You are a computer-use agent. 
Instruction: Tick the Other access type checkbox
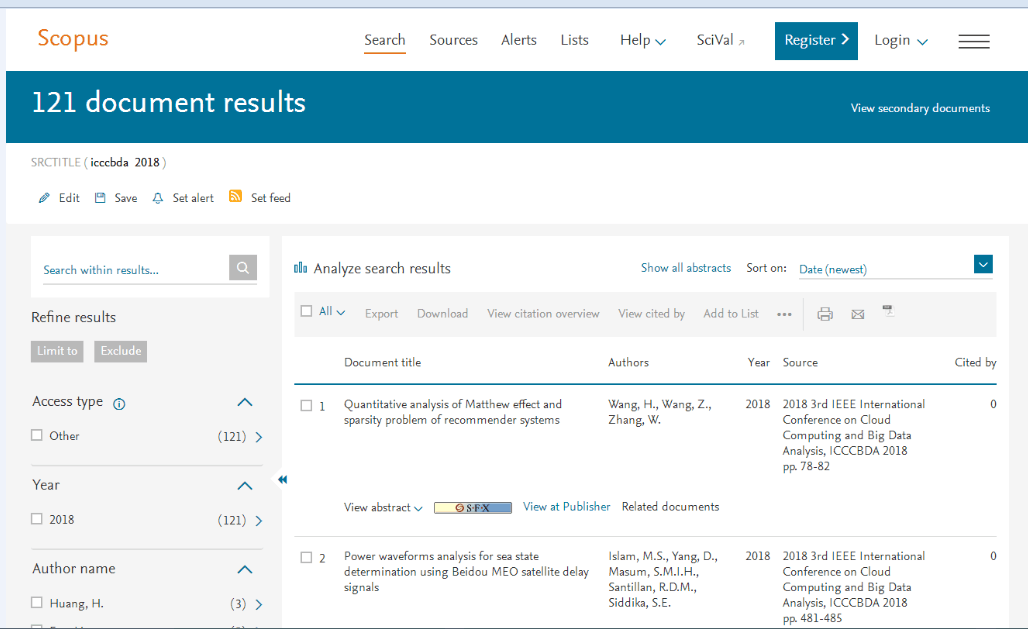(x=37, y=435)
